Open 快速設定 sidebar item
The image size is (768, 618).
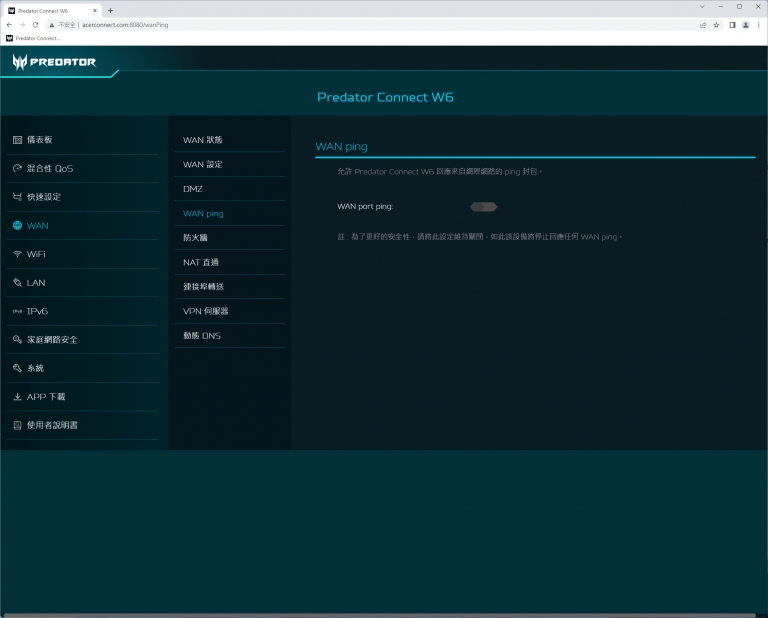[x=44, y=197]
